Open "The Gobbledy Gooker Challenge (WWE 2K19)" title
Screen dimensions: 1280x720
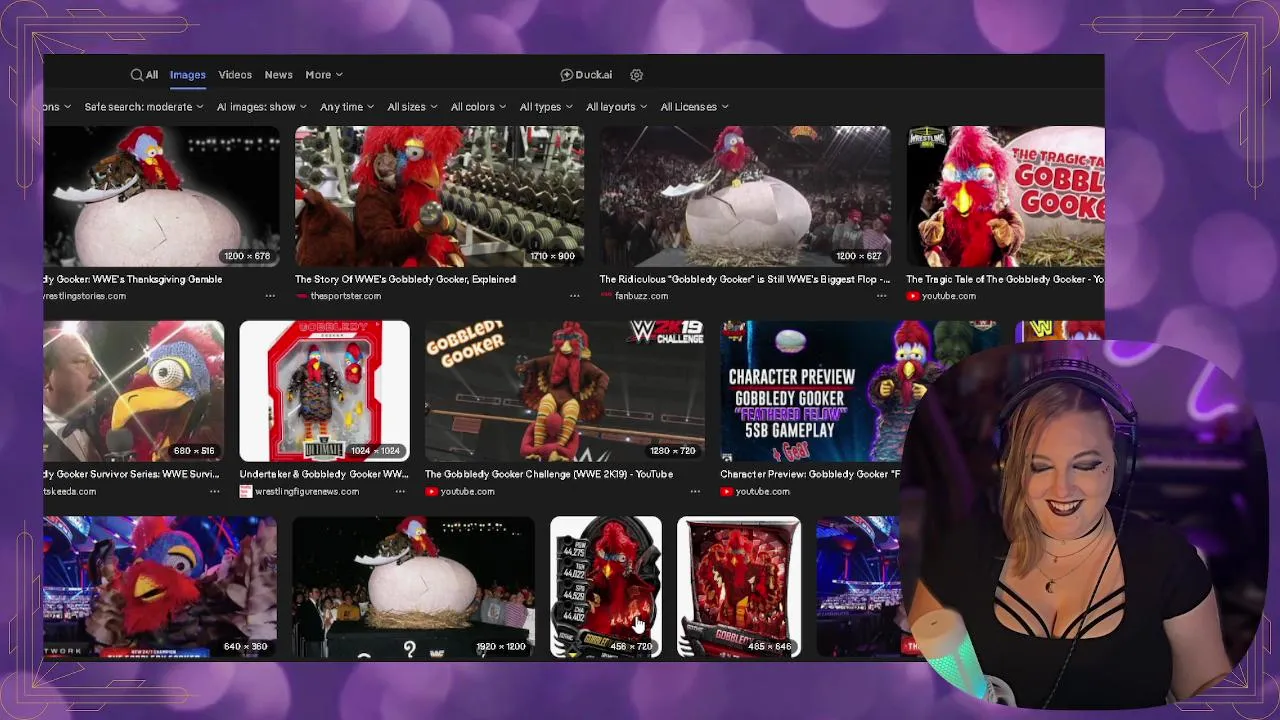[549, 474]
